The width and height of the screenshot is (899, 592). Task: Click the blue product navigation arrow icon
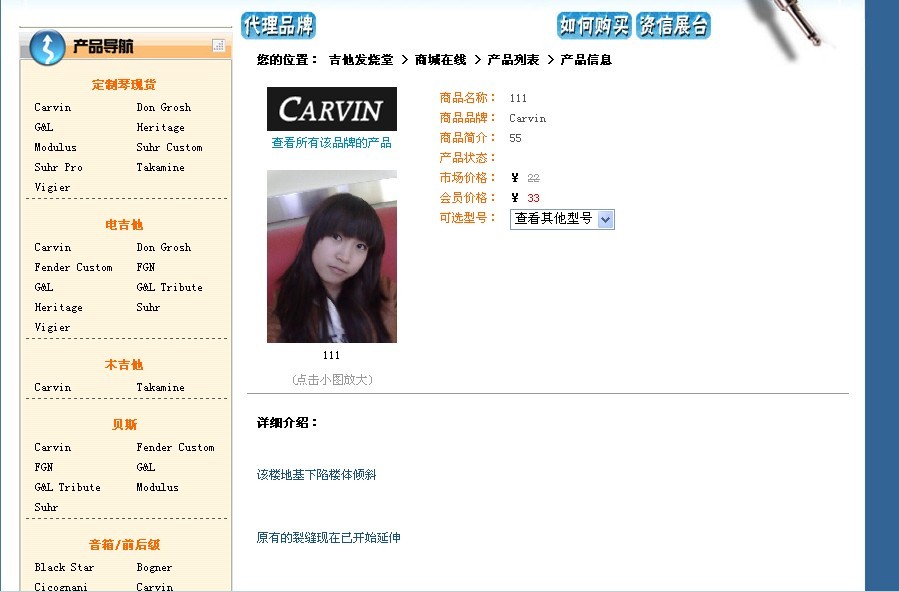coord(47,47)
